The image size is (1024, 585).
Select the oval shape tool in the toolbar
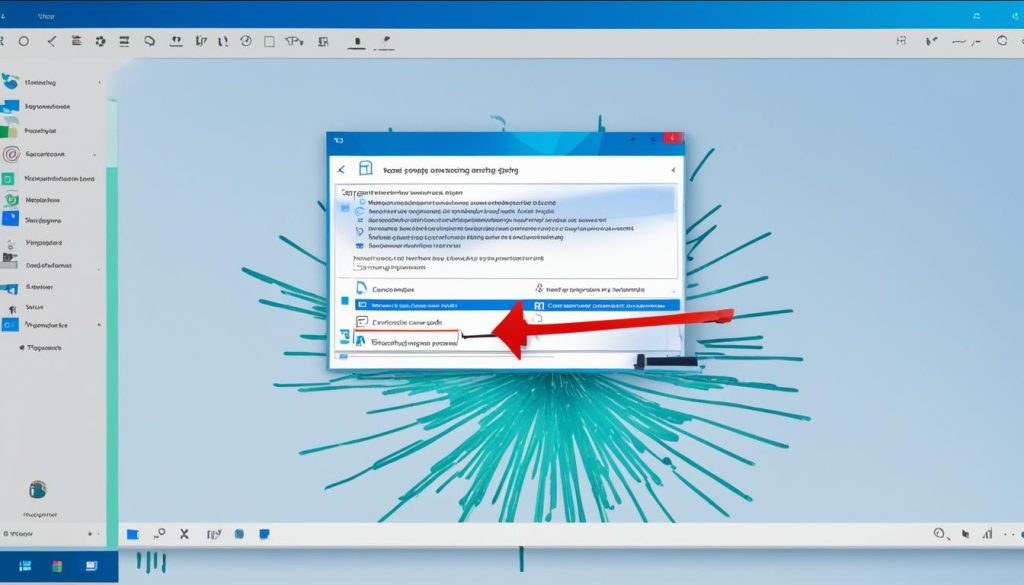24,41
